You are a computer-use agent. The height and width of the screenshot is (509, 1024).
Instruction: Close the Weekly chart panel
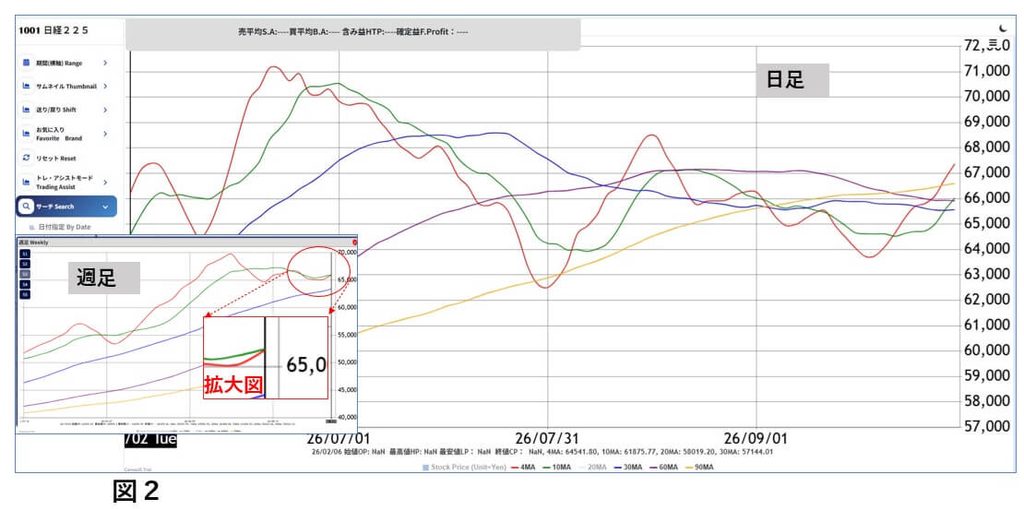355,242
